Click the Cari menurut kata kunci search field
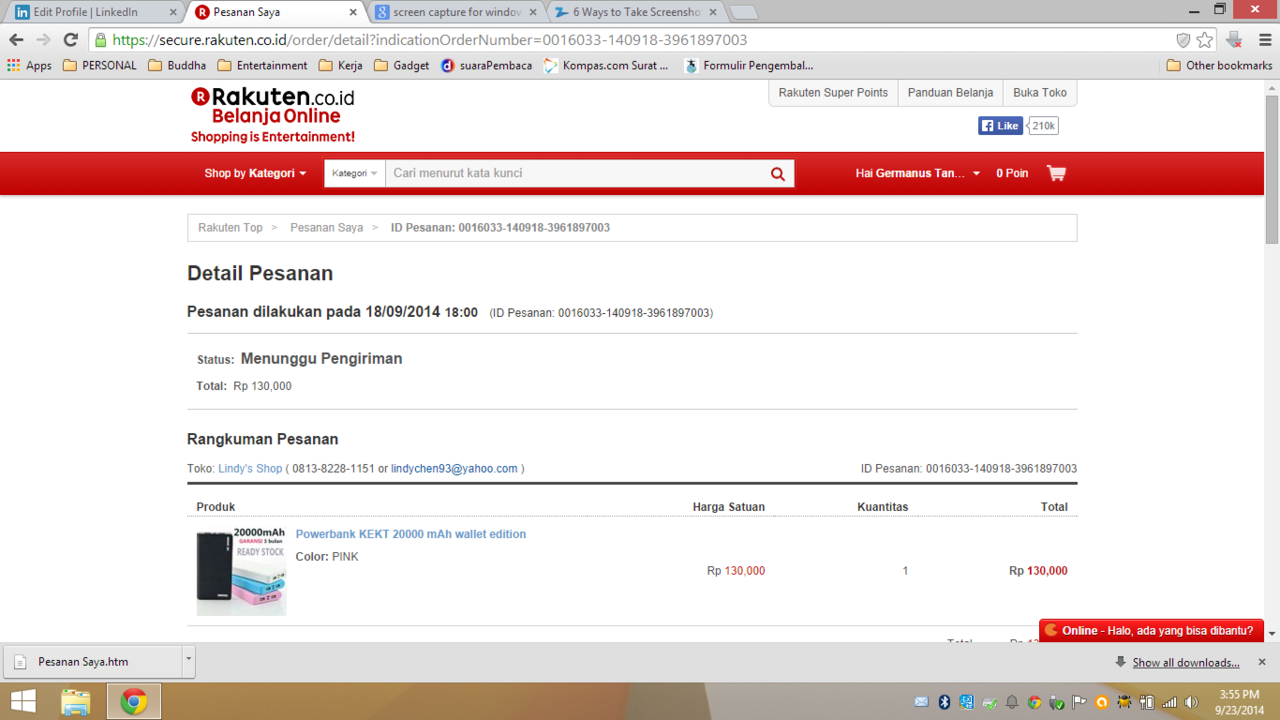 (578, 173)
